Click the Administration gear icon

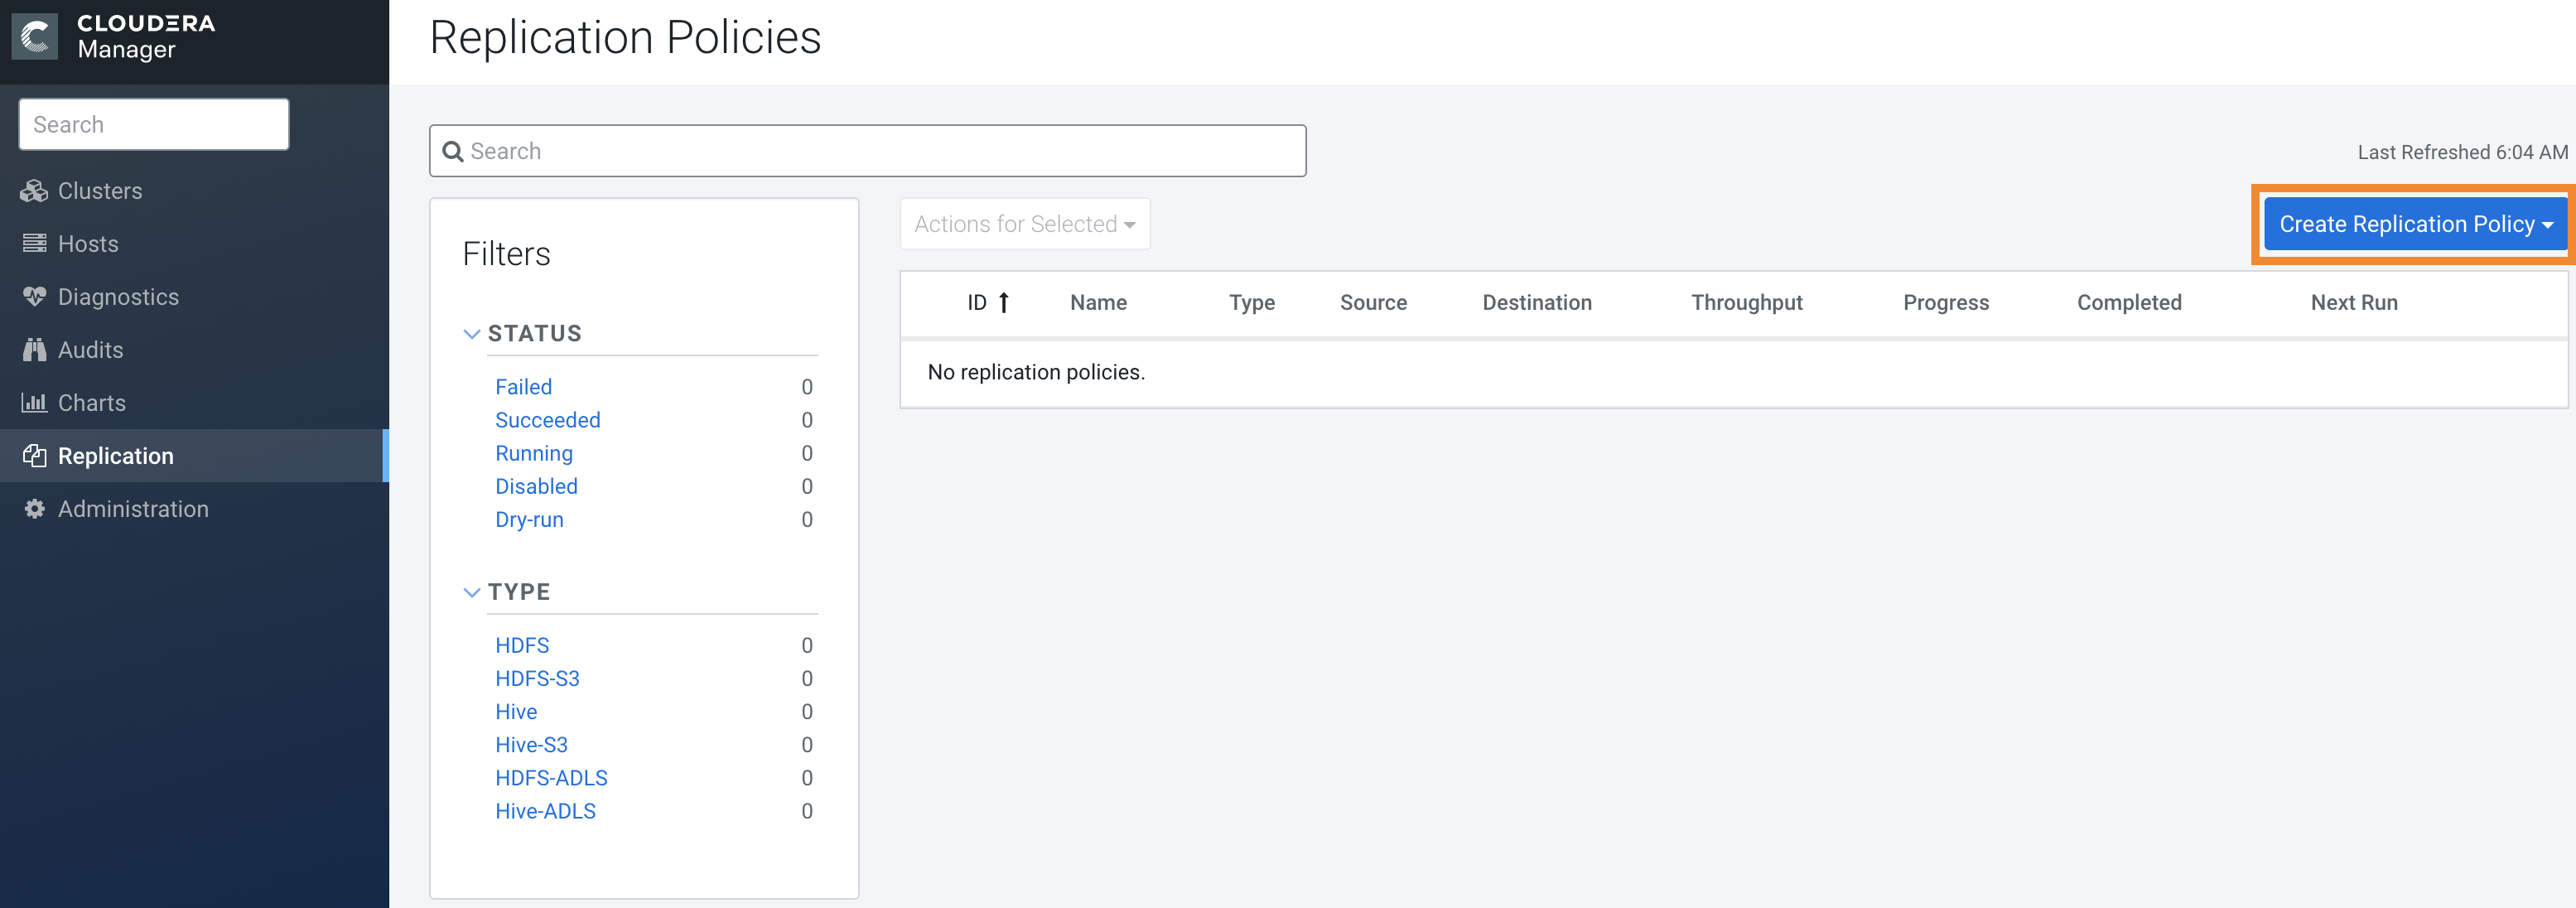tap(34, 509)
